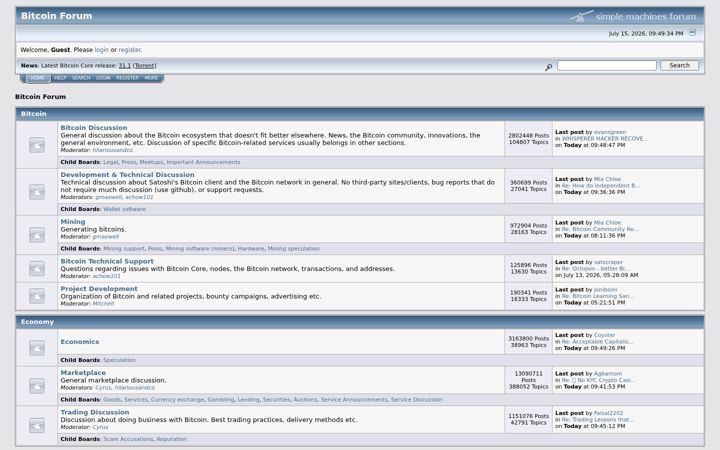Open the Goods child board
Image resolution: width=720 pixels, height=450 pixels.
pyautogui.click(x=112, y=399)
